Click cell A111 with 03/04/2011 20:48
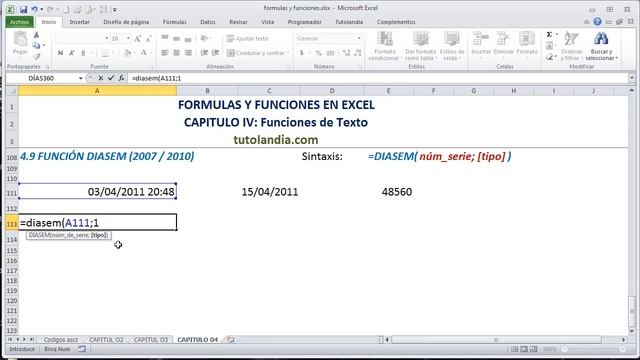Image resolution: width=640 pixels, height=360 pixels. click(98, 191)
